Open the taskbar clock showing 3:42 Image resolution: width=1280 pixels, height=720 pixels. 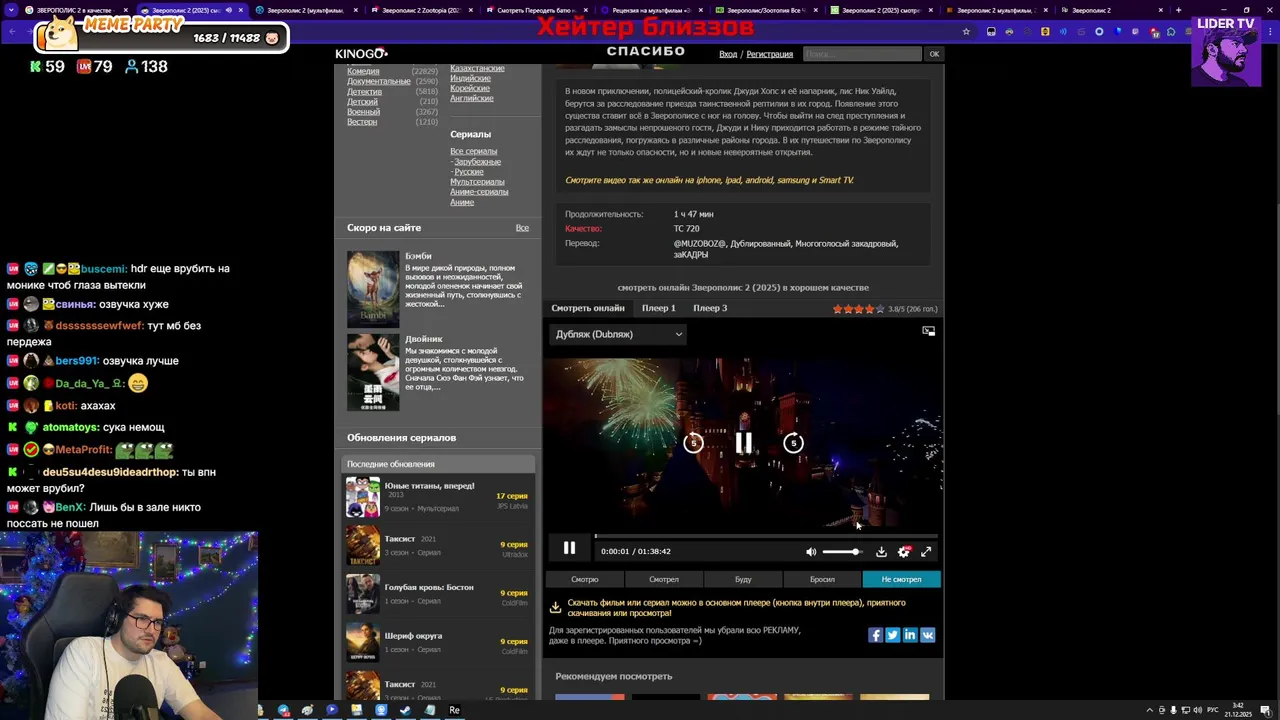coord(1238,710)
